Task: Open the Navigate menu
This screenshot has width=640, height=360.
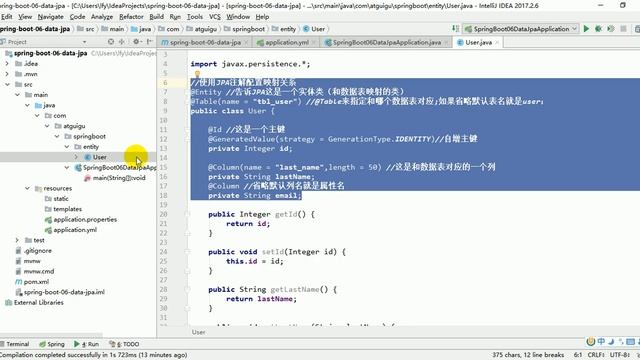Action: [51, 17]
